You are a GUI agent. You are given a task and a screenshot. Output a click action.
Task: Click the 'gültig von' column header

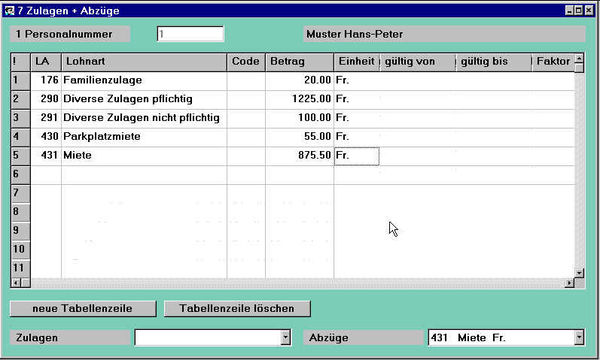[417, 62]
